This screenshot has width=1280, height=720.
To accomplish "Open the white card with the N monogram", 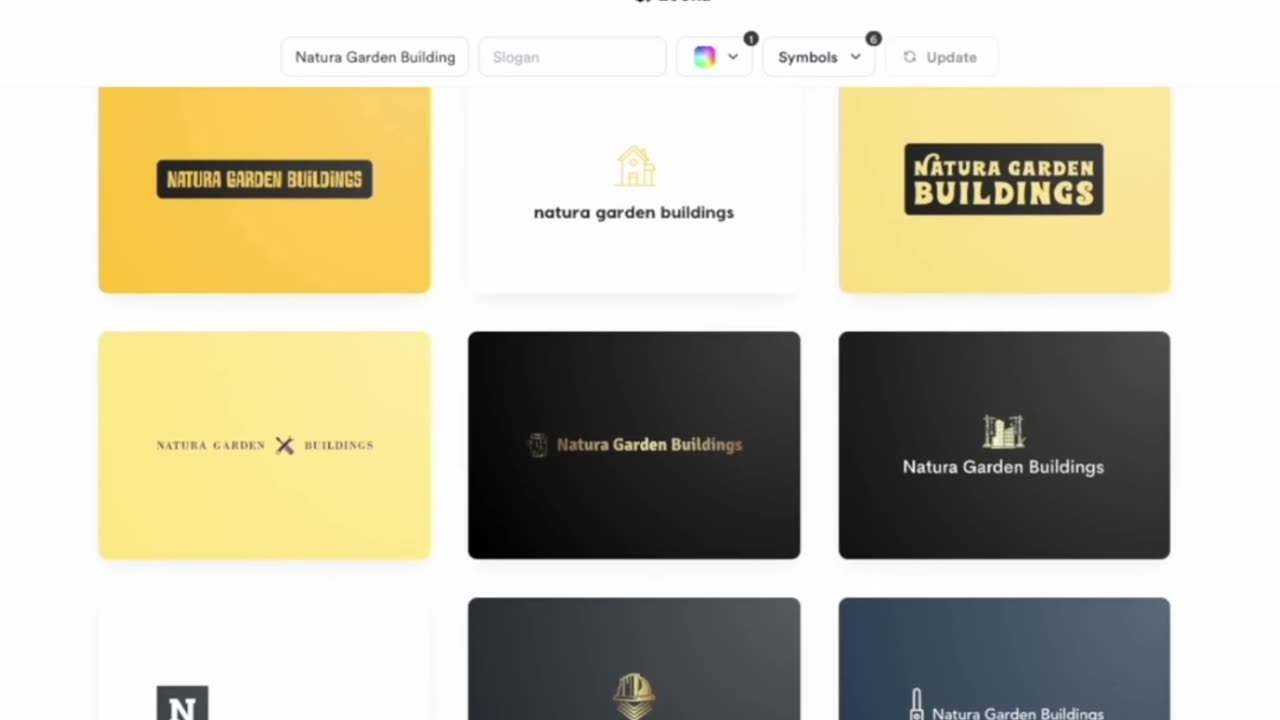I will (264, 659).
